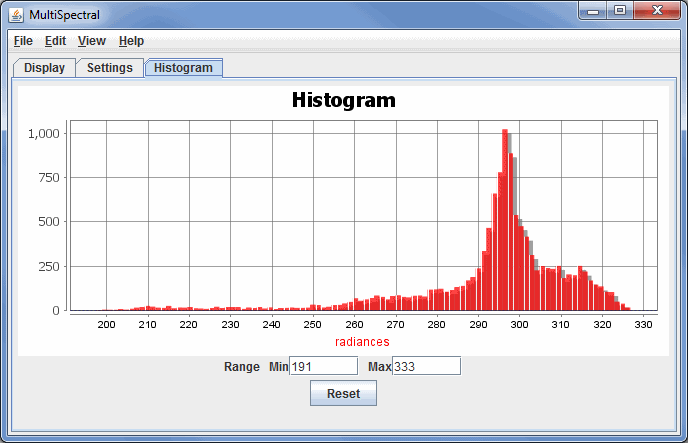Open the View menu

tap(92, 41)
